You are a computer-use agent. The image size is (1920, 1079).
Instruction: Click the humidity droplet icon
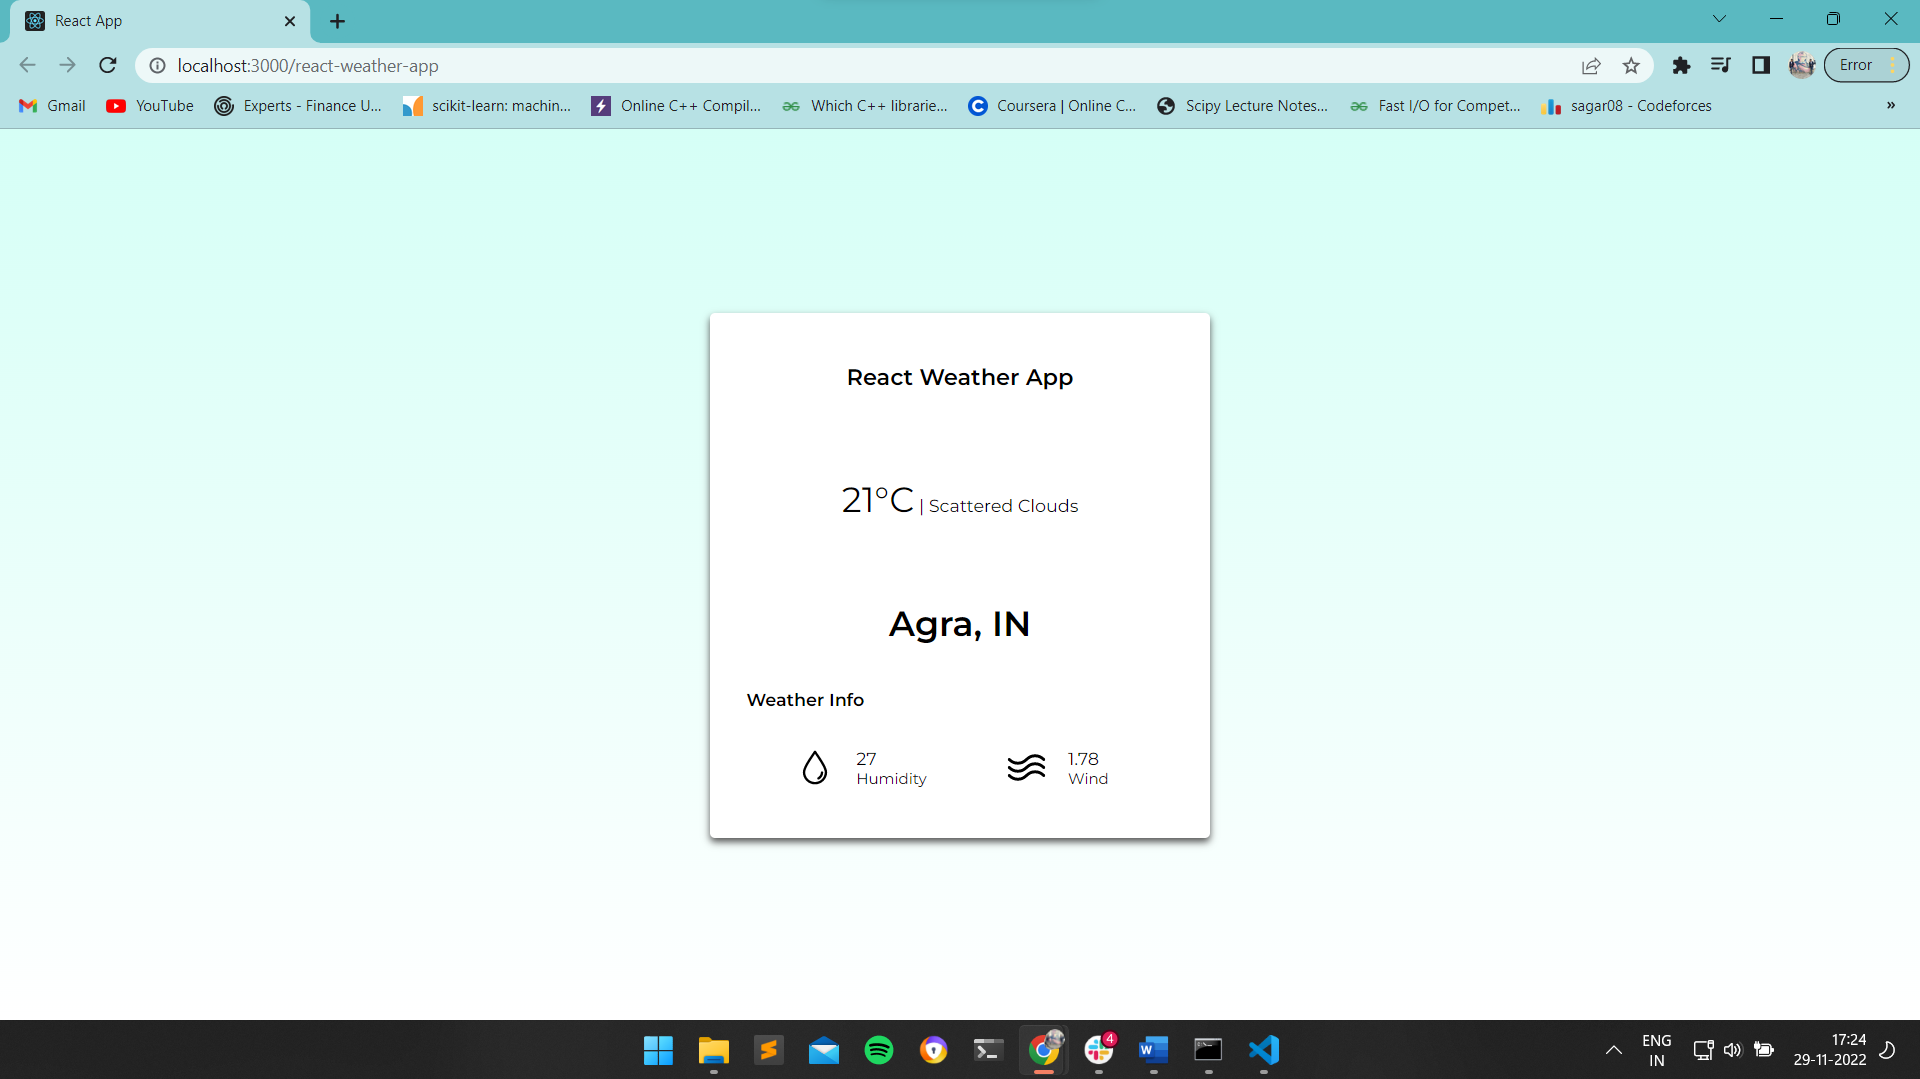pos(815,767)
